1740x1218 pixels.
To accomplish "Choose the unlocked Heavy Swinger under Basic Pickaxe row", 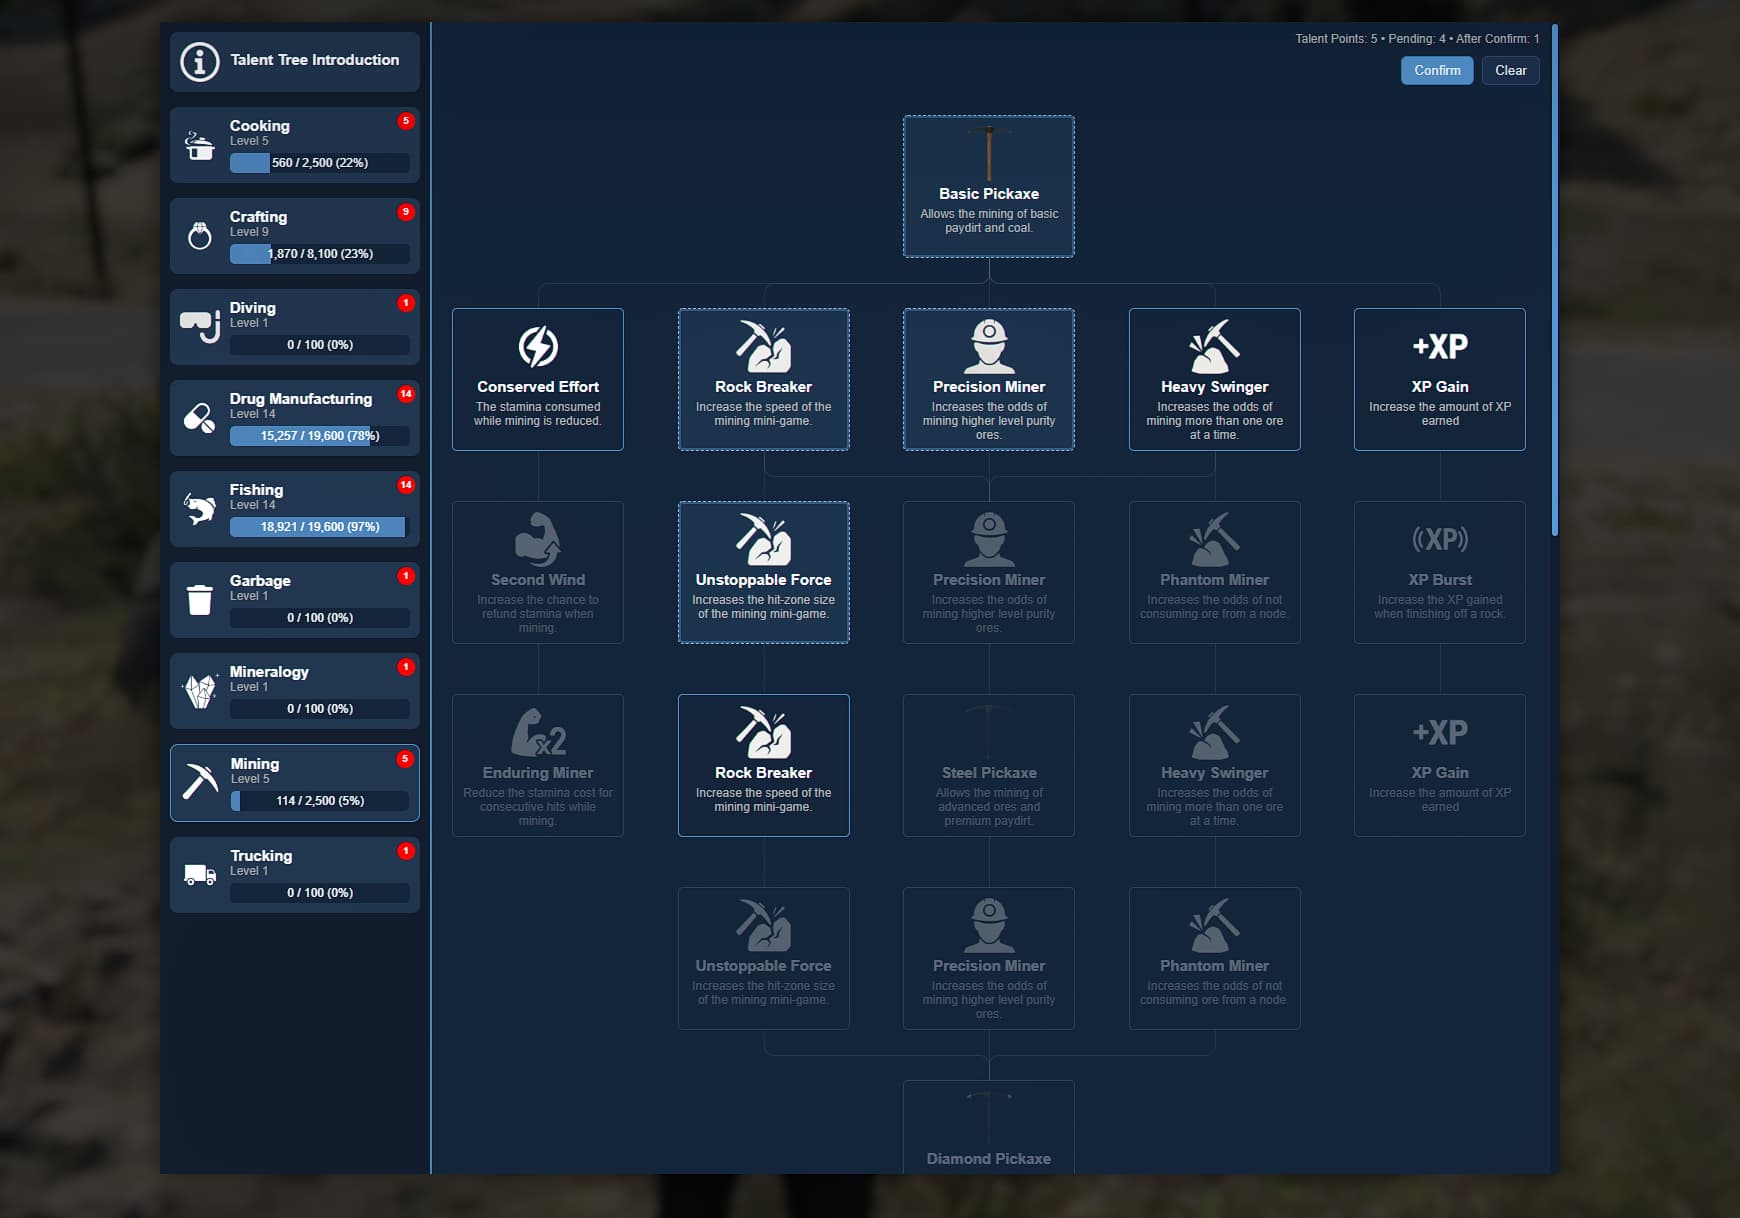I will [x=1215, y=379].
